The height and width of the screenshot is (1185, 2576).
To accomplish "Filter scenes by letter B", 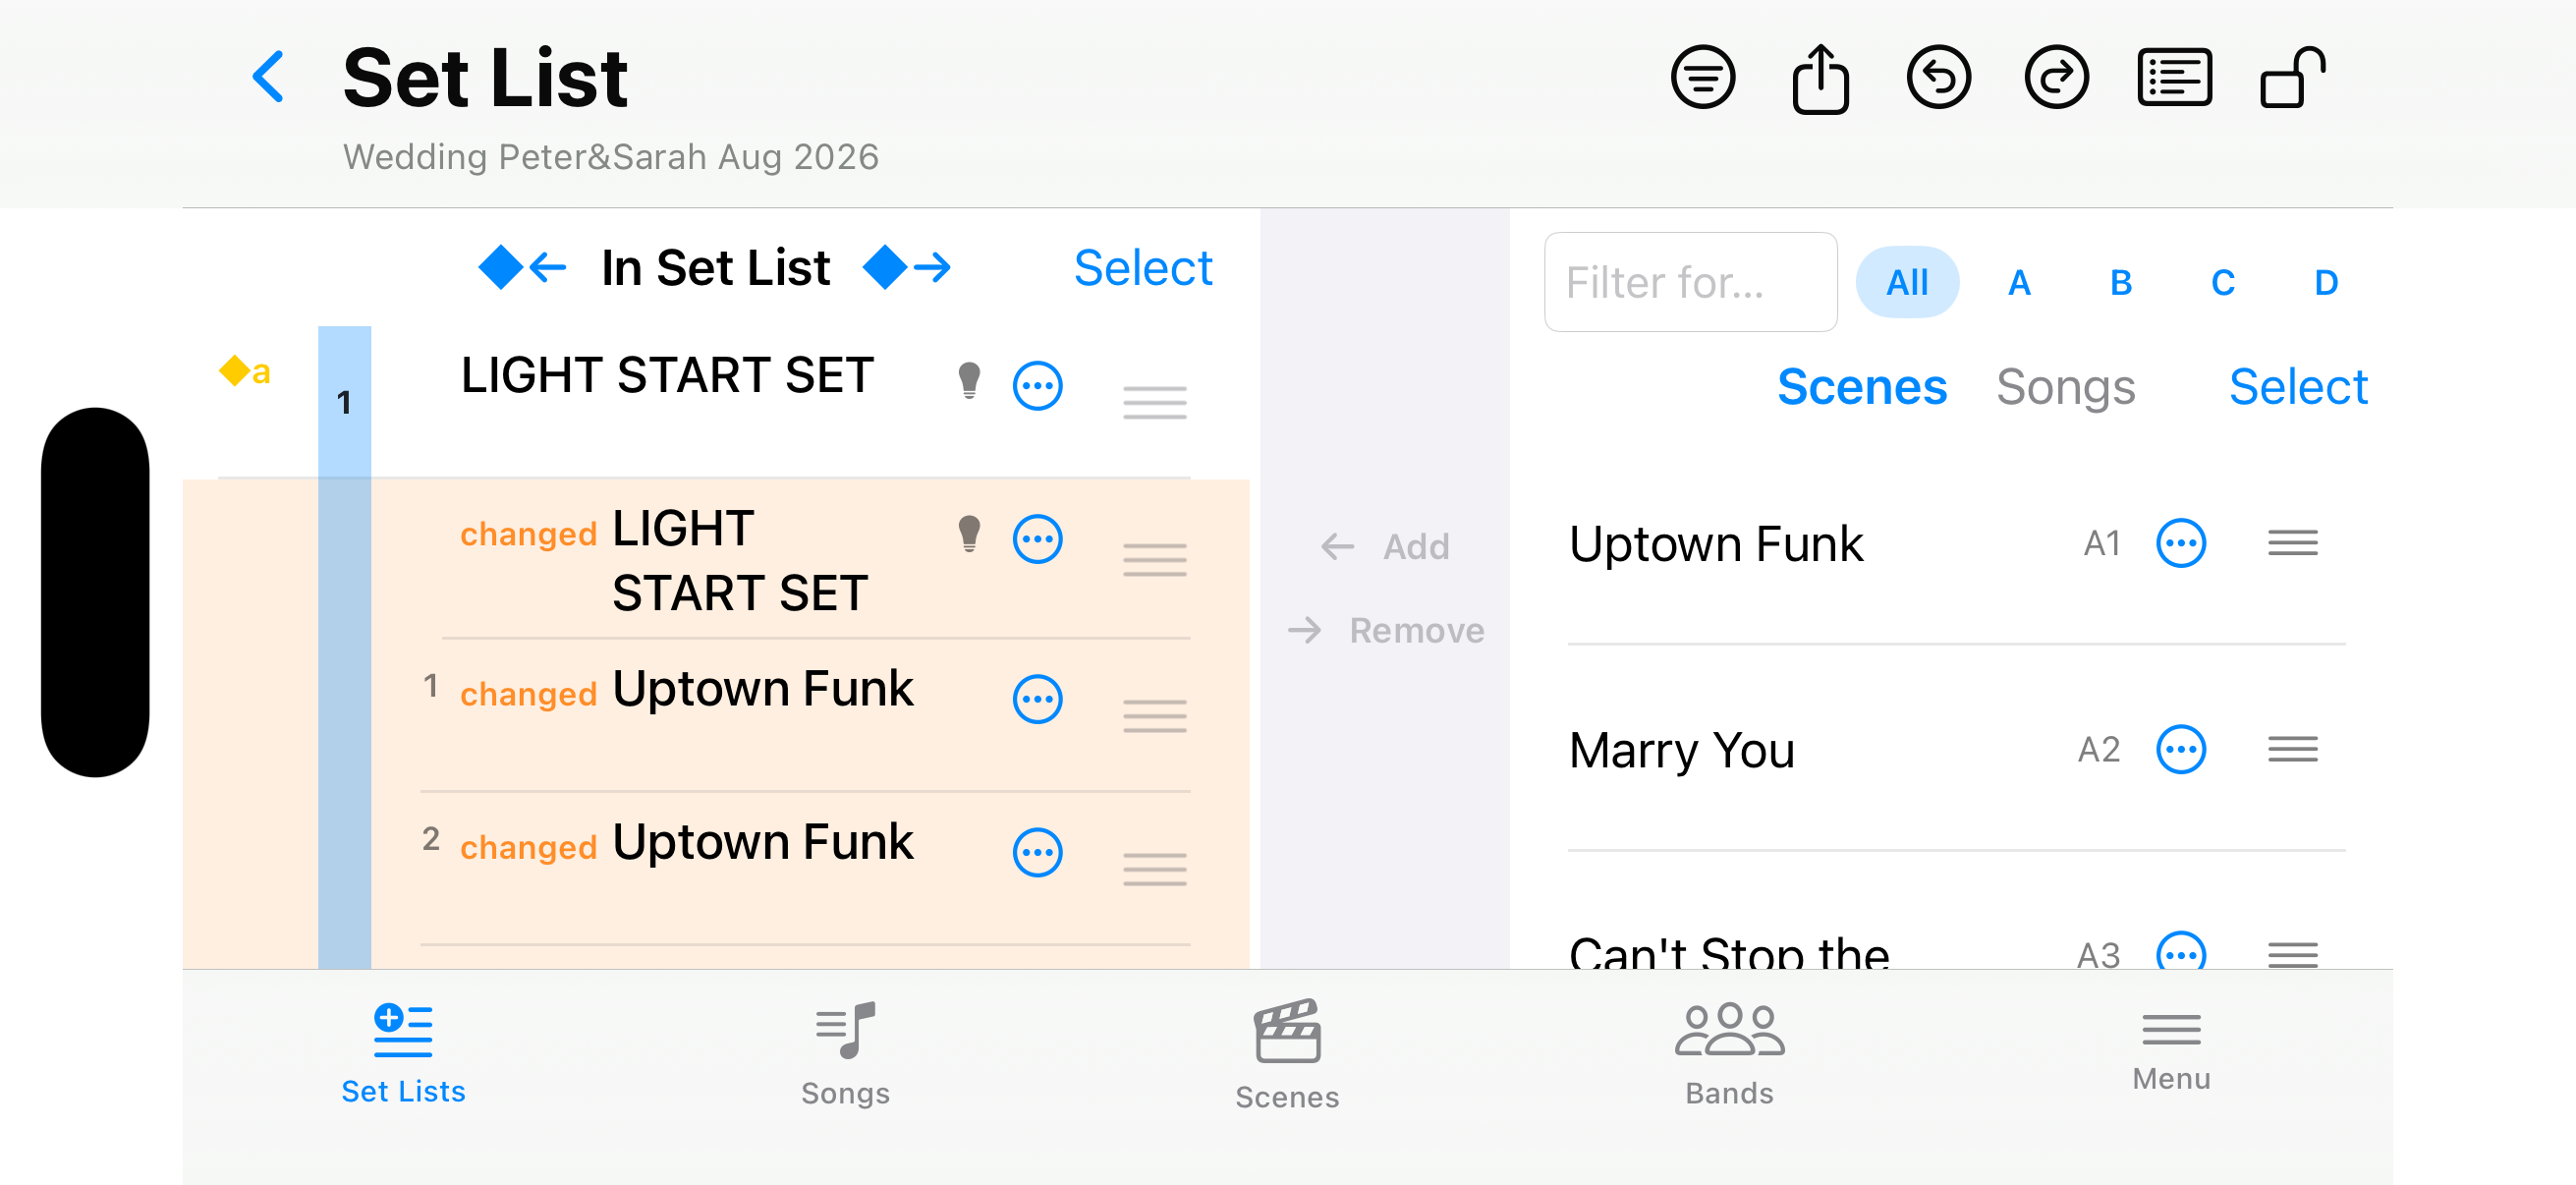I will pyautogui.click(x=2120, y=283).
